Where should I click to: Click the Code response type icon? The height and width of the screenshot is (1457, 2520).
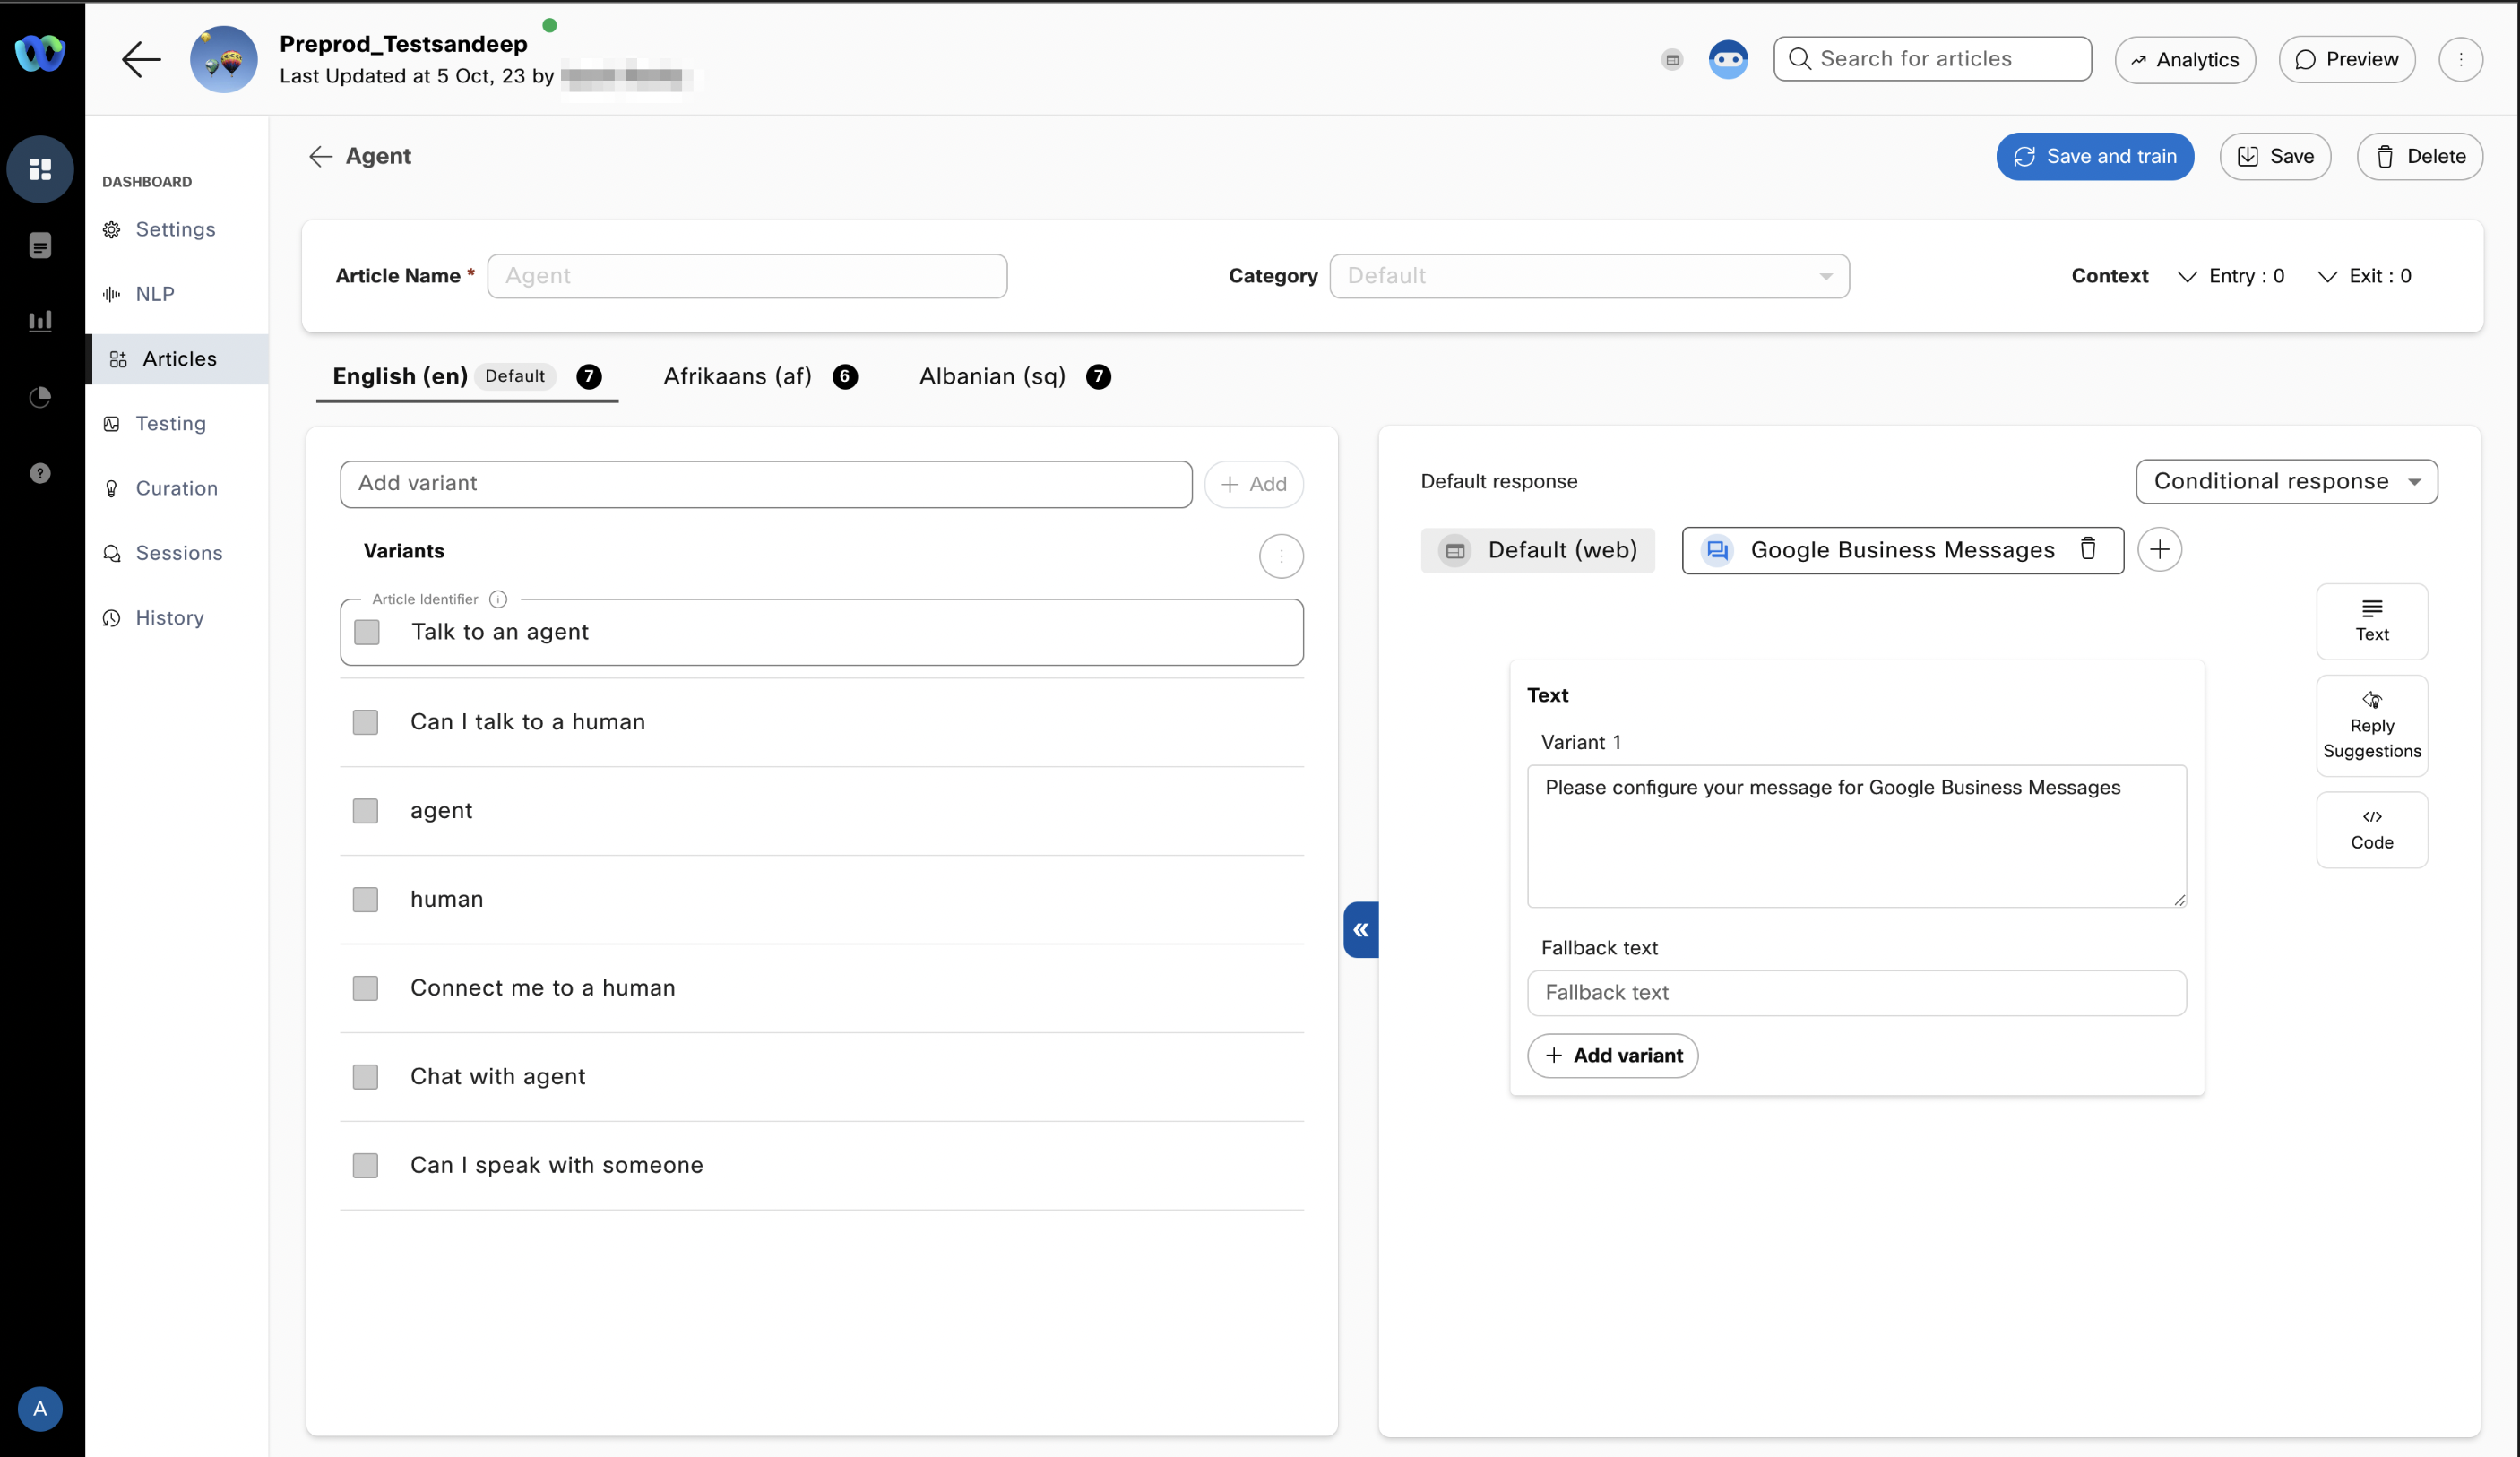click(x=2371, y=827)
